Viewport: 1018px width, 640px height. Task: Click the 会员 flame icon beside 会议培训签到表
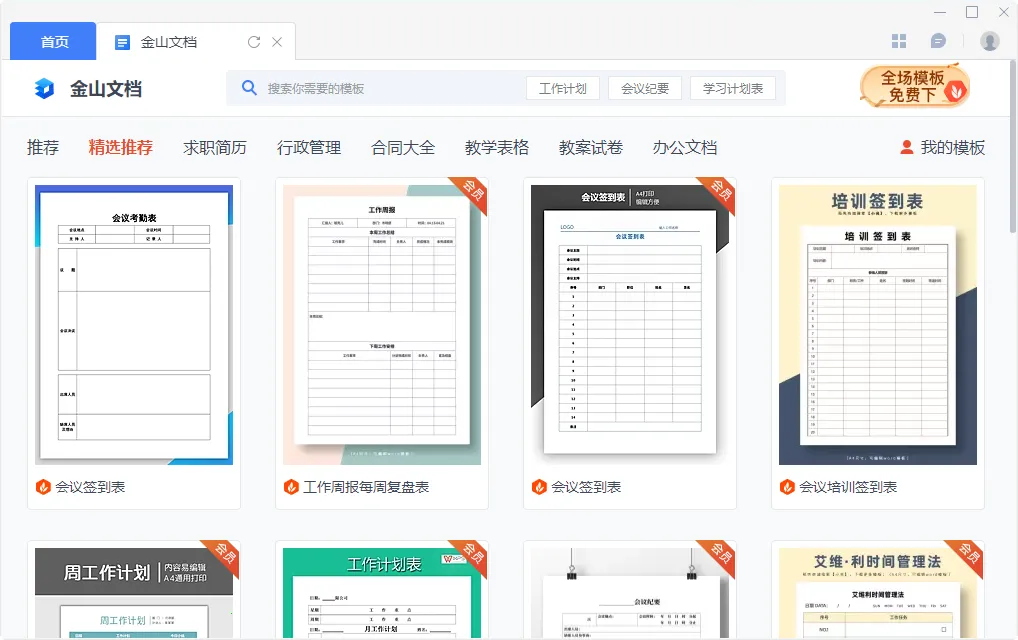click(787, 487)
